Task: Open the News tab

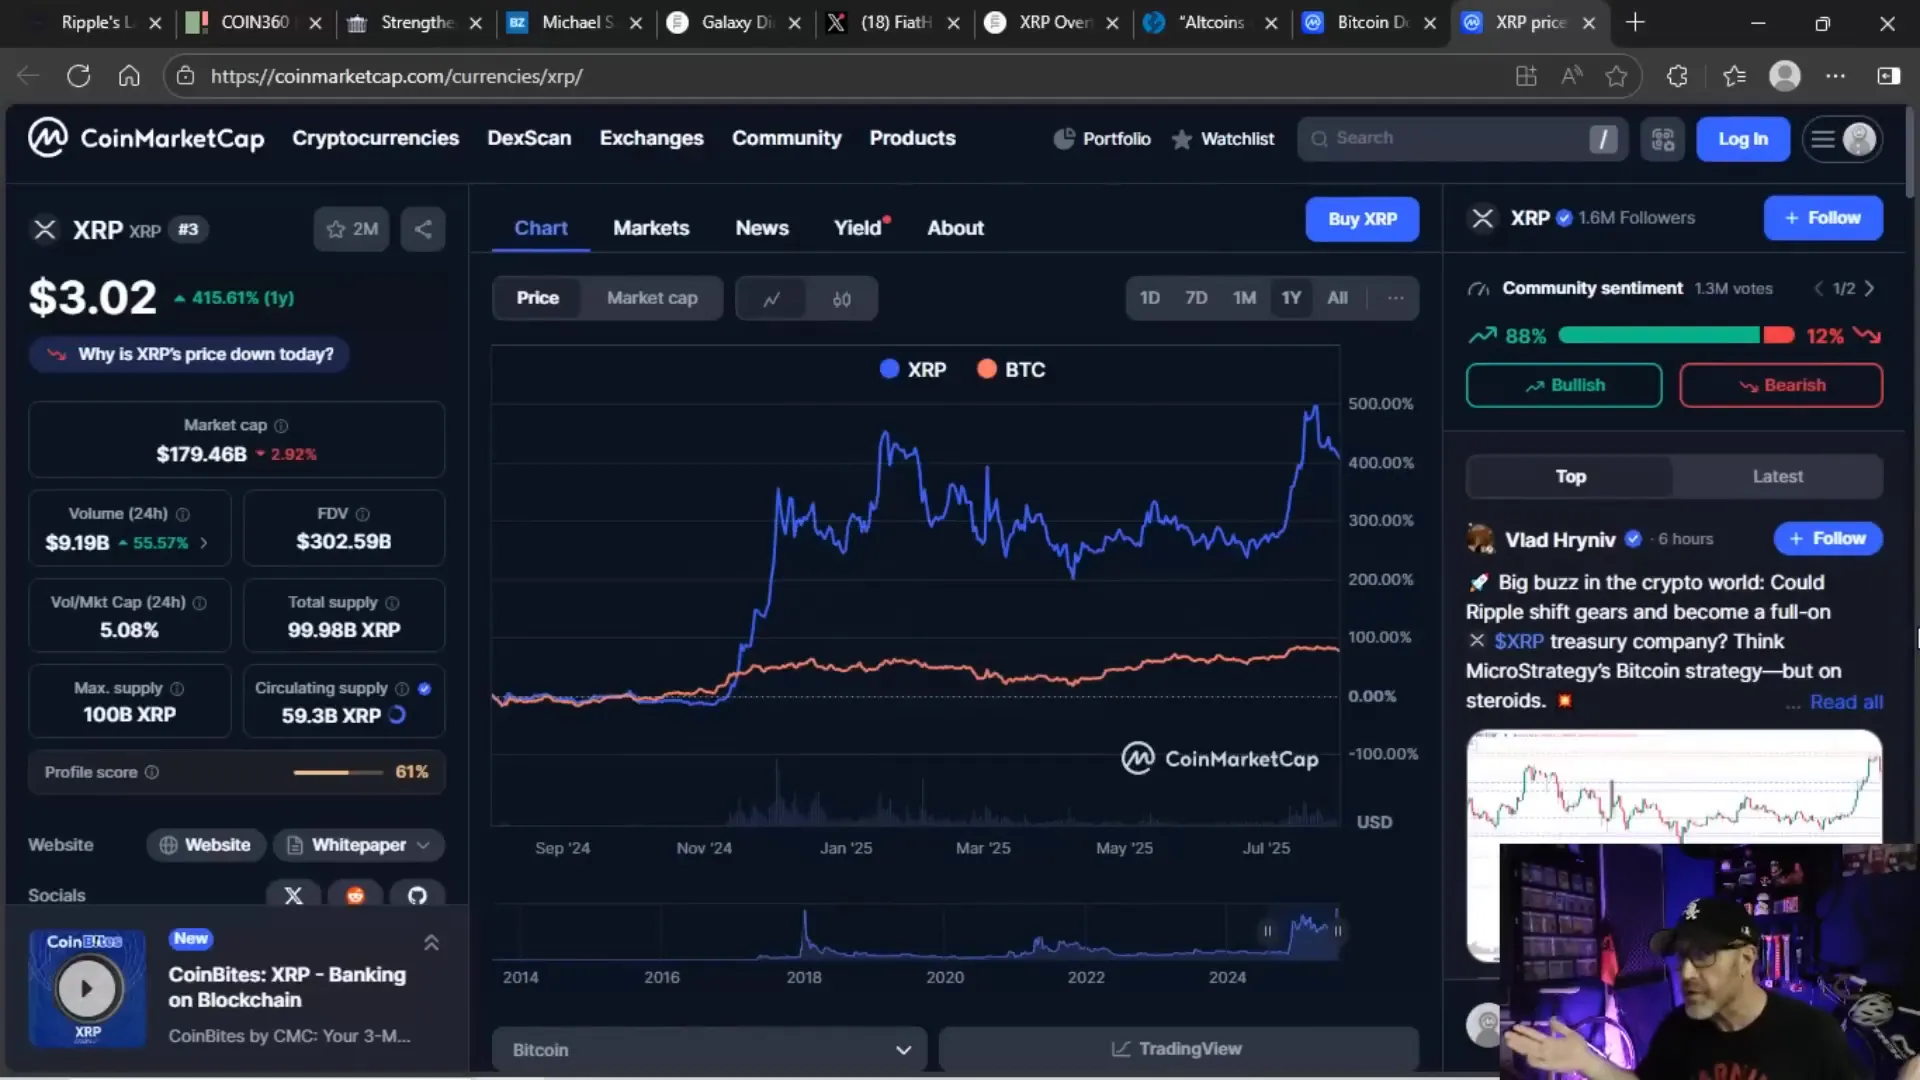Action: click(762, 228)
